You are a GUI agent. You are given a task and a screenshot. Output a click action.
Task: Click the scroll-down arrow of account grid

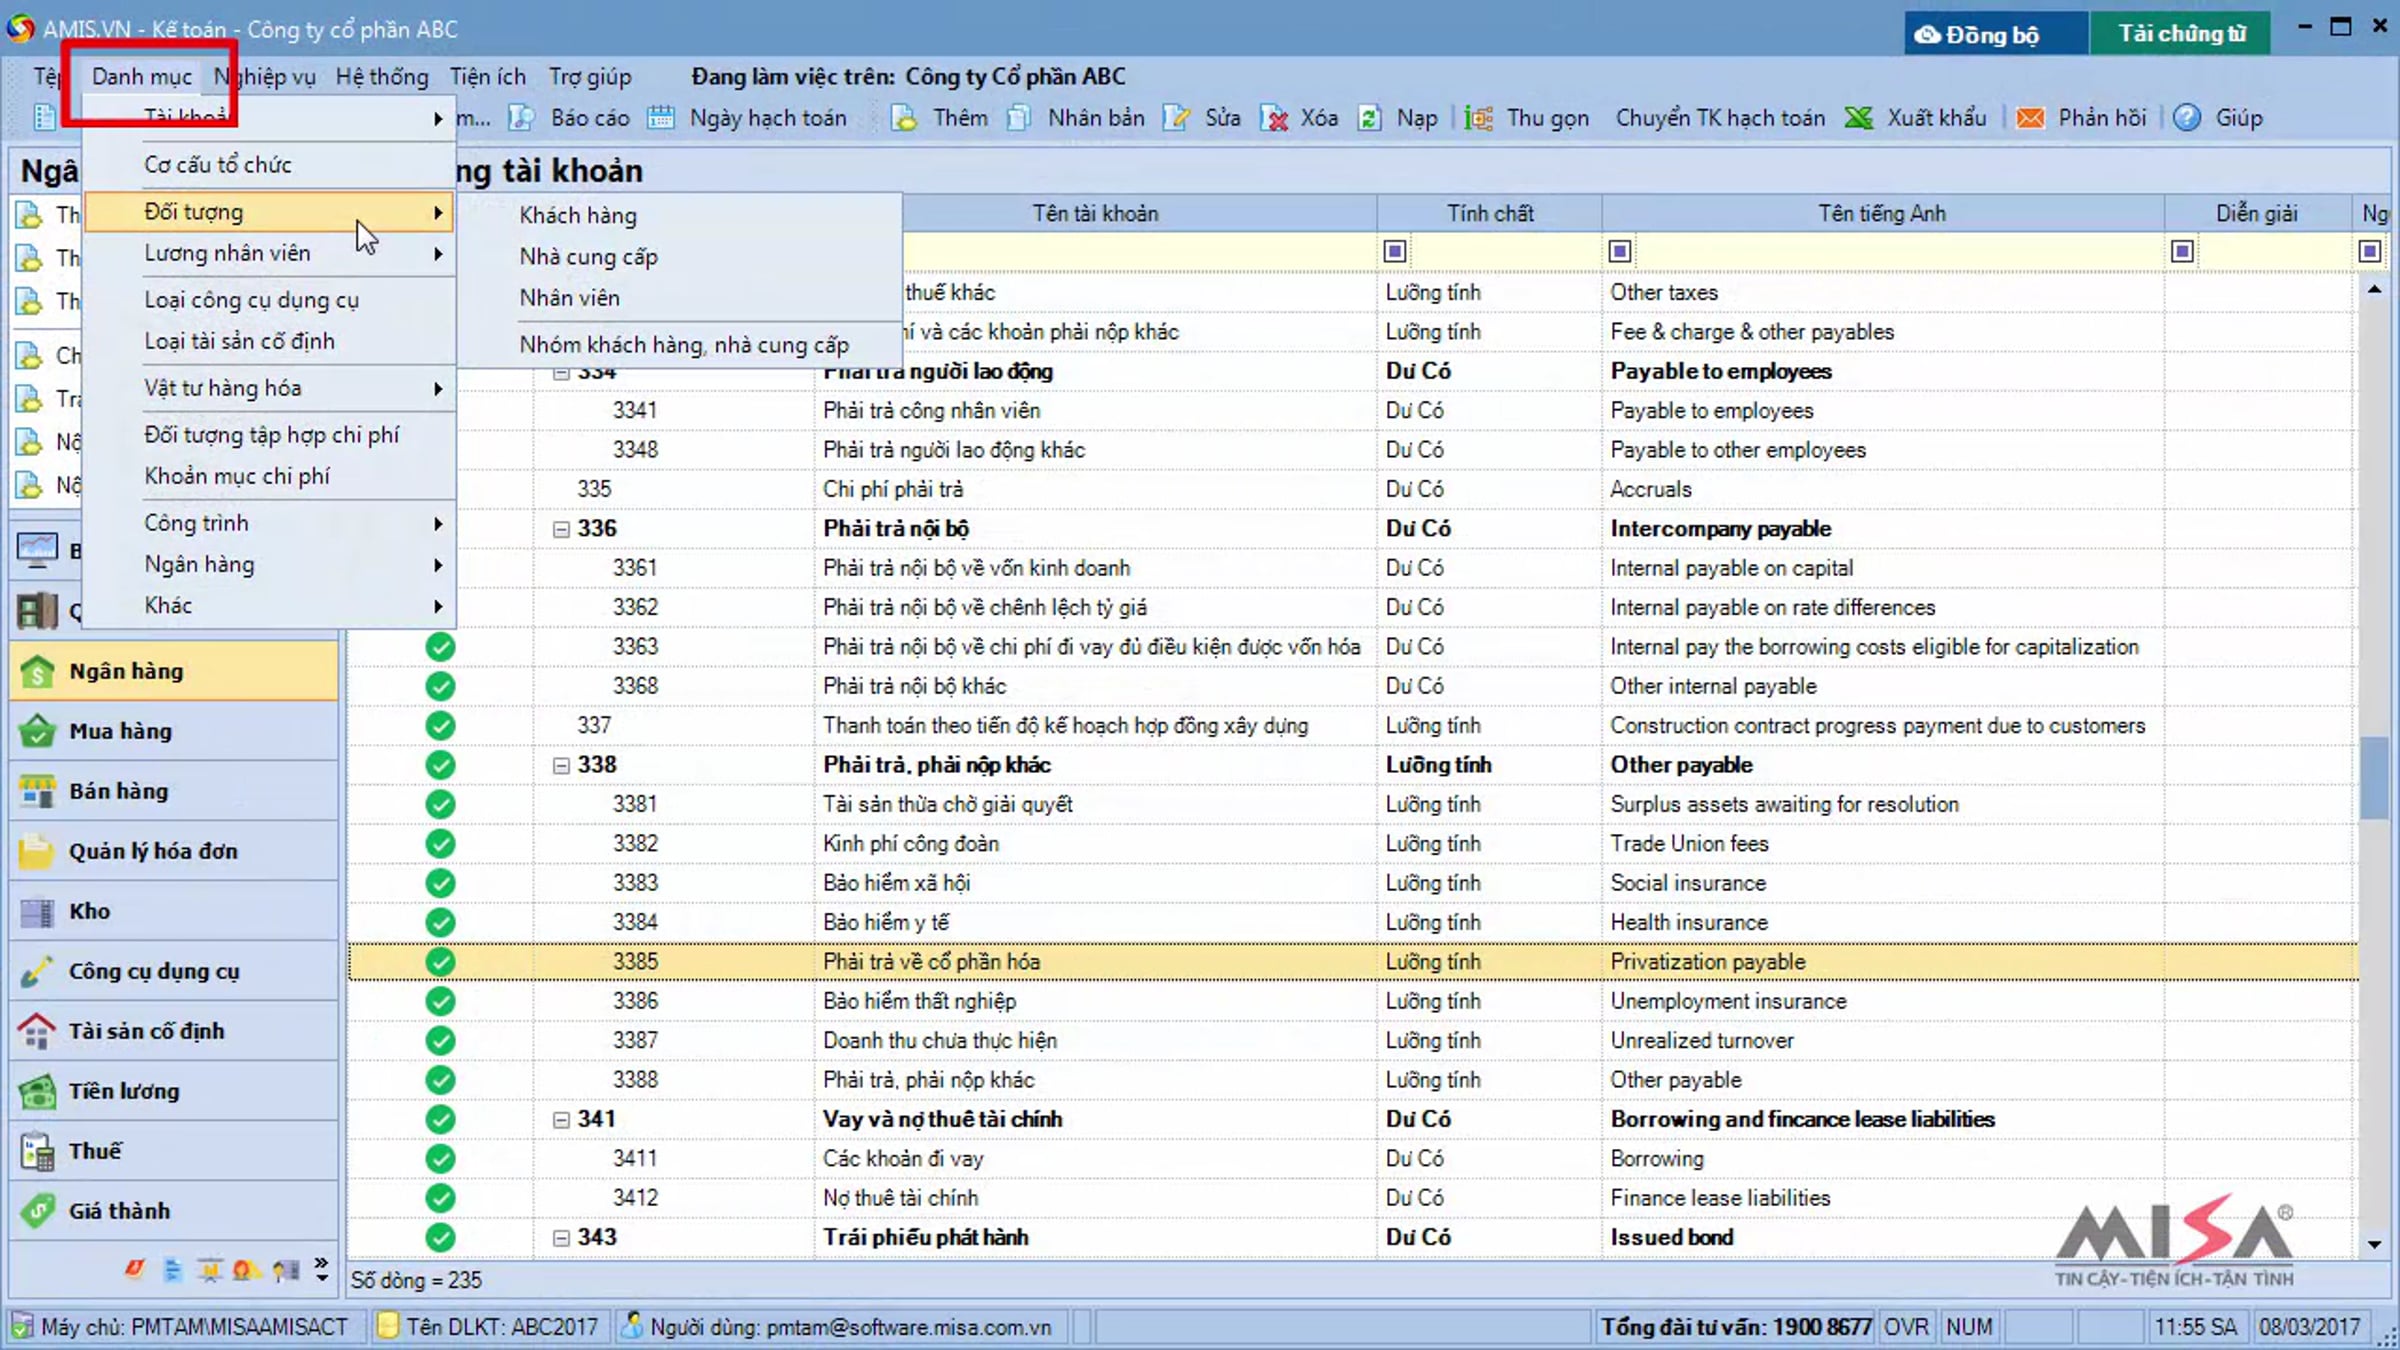point(2374,1245)
